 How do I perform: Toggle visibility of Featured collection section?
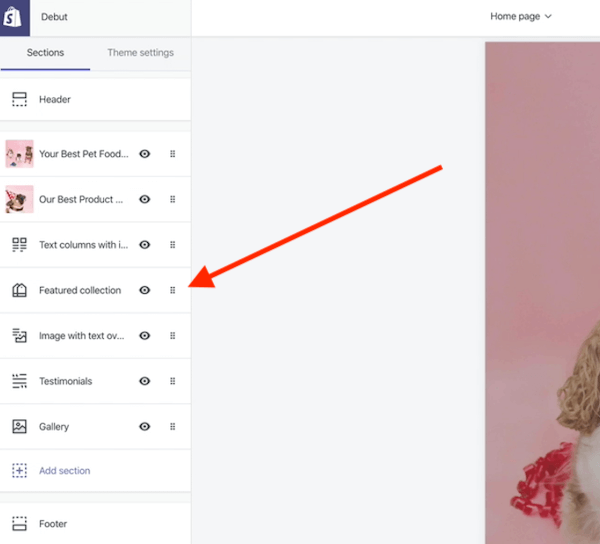[145, 290]
